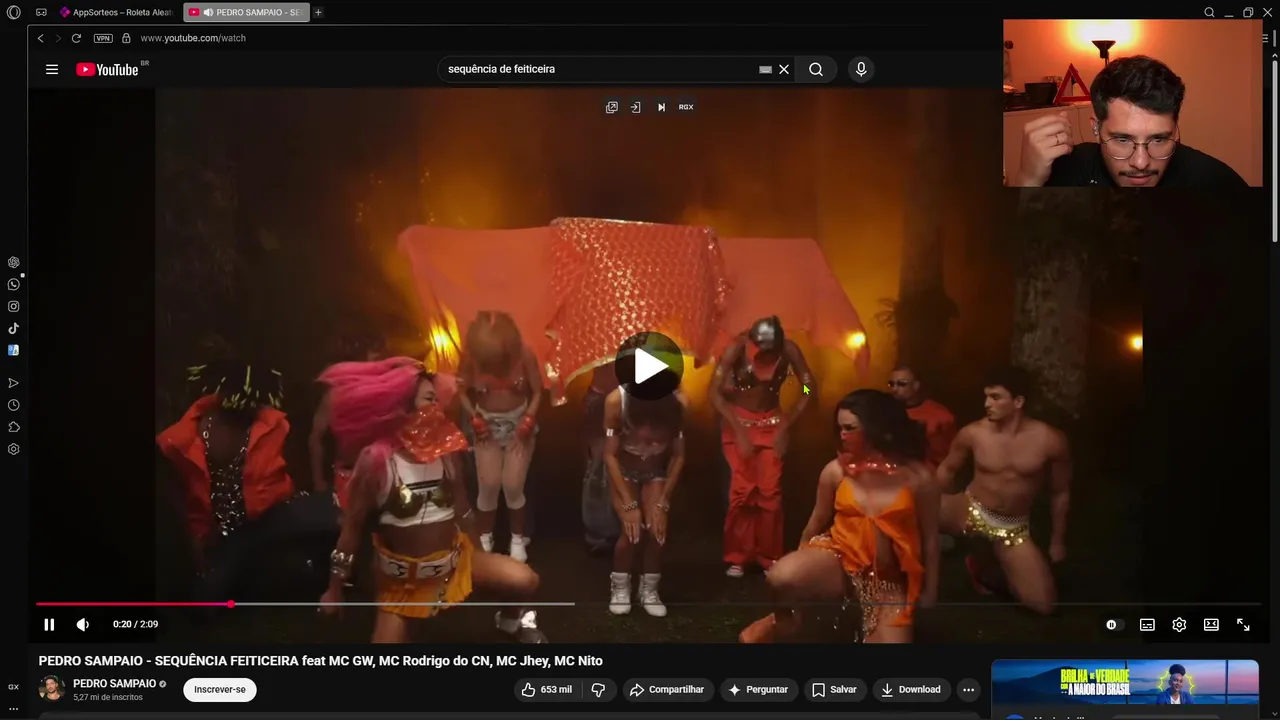Open the site security padlock info

coord(126,38)
